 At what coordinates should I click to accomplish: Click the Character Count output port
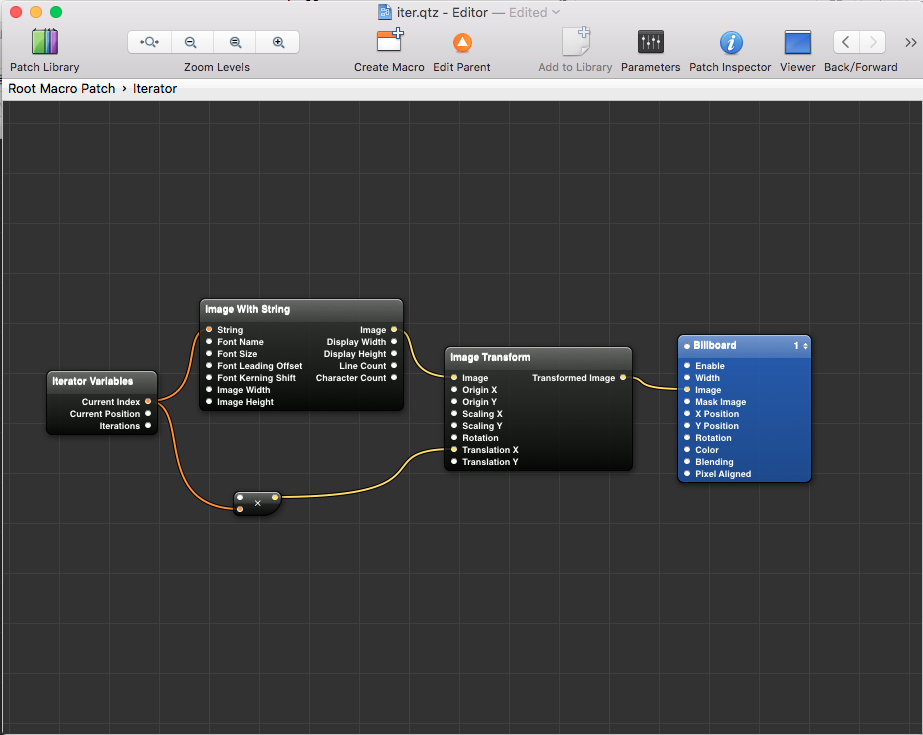click(394, 377)
